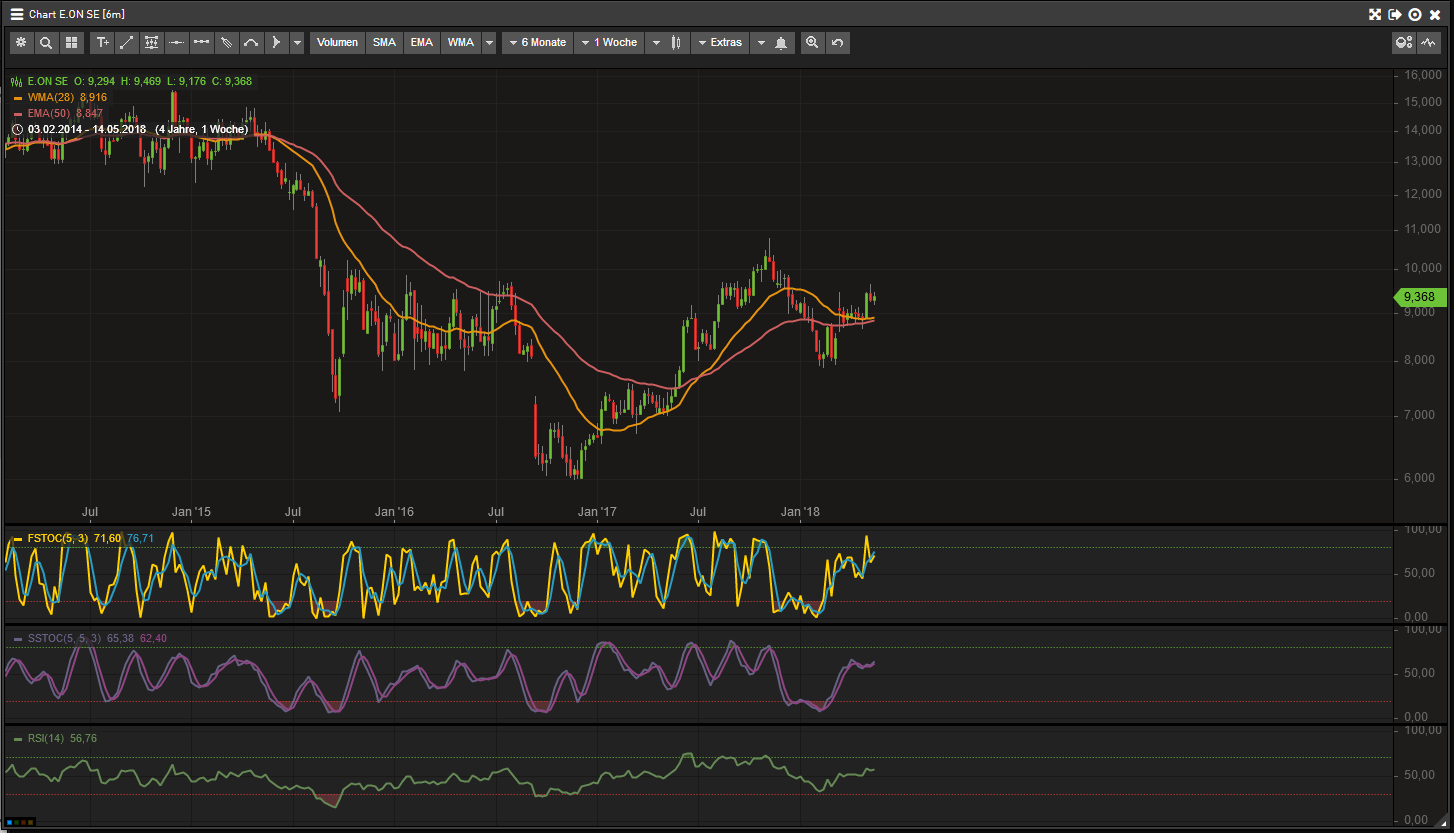Toggle the SMA indicator
Image resolution: width=1454 pixels, height=833 pixels.
point(384,43)
